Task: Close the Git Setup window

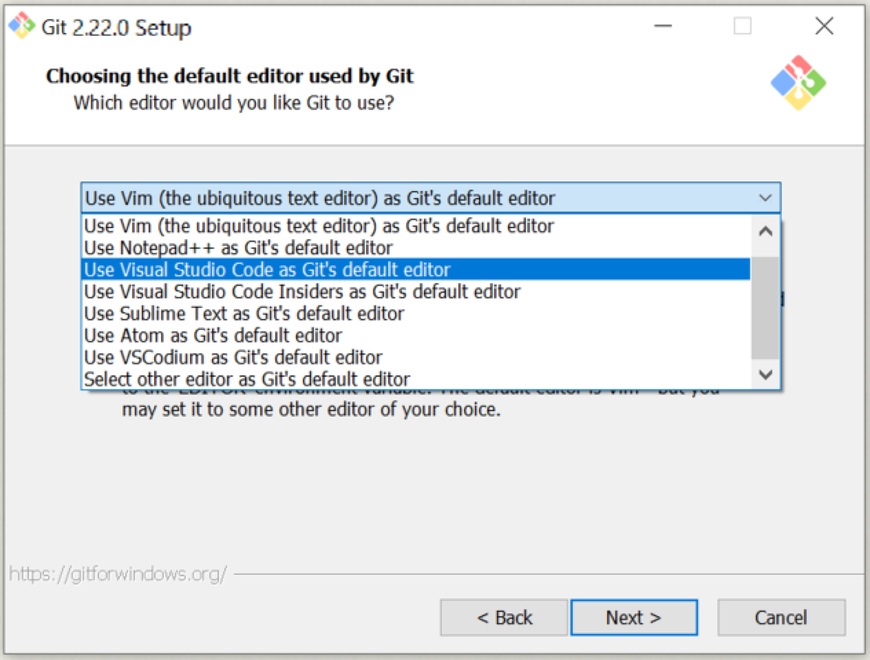Action: [824, 26]
